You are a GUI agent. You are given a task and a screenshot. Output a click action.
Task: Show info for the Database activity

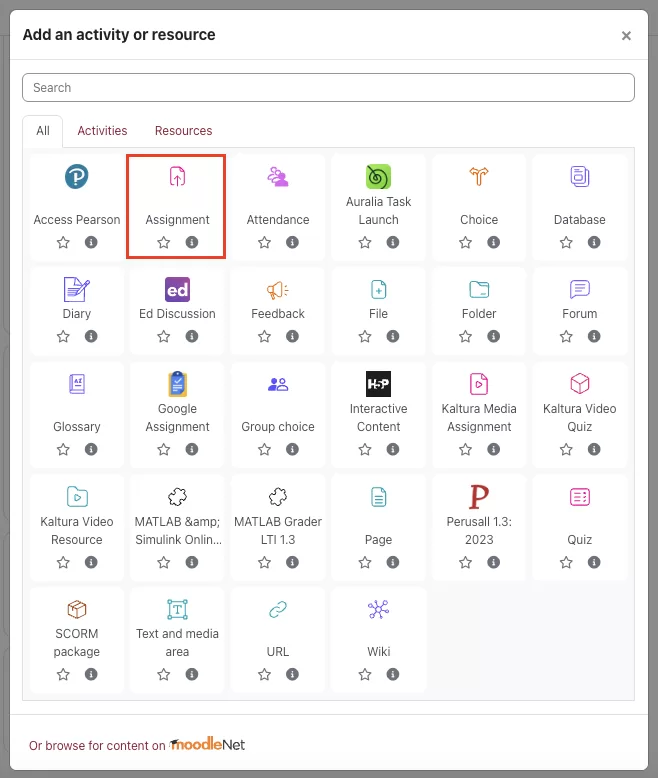click(x=594, y=242)
